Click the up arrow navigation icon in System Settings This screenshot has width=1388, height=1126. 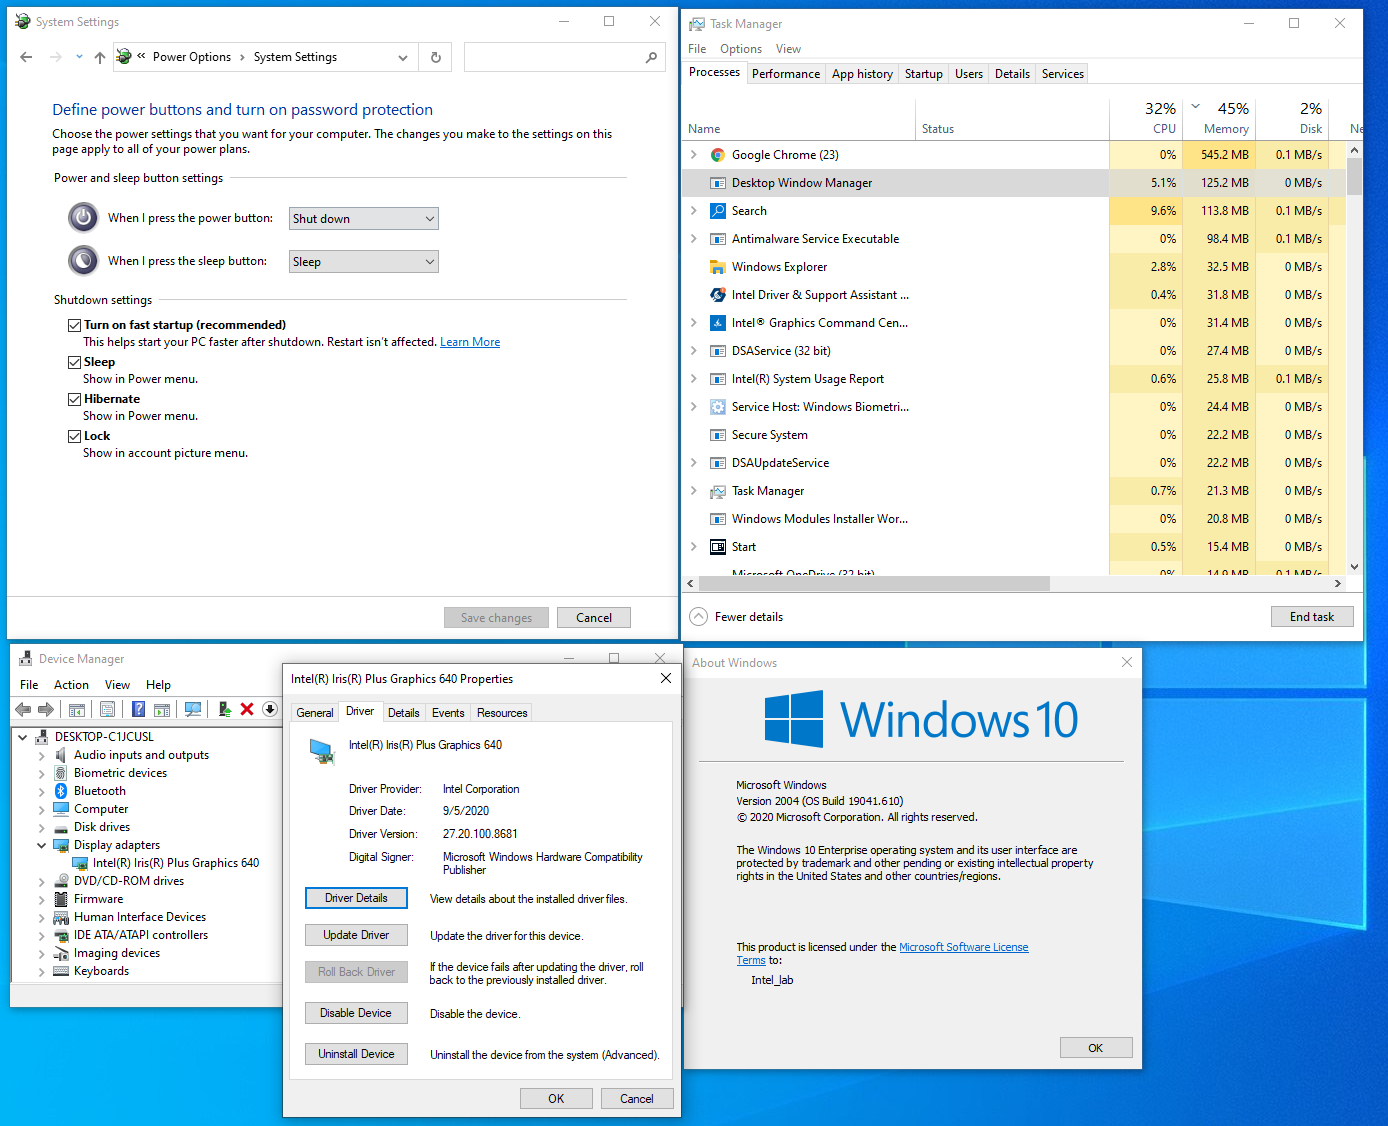100,57
